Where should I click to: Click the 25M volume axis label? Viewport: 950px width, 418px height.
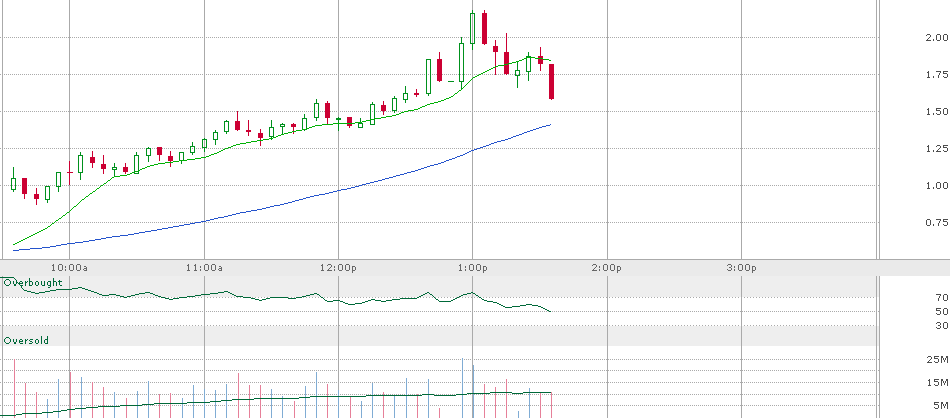[x=938, y=360]
